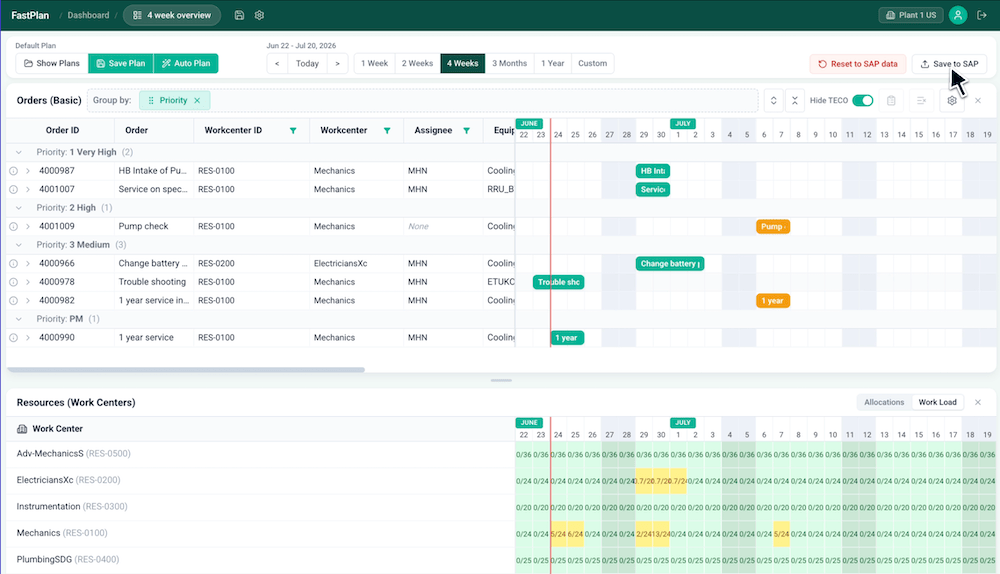This screenshot has height=574, width=1000.
Task: Go to next period arrow
Action: [337, 63]
